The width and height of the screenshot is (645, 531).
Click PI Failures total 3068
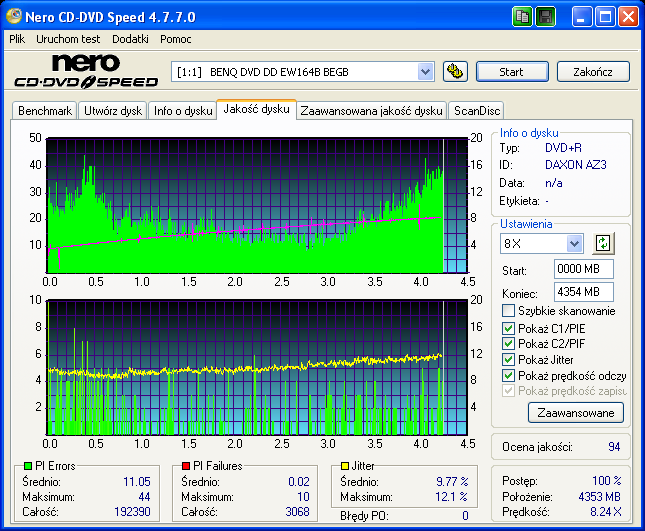pos(297,512)
